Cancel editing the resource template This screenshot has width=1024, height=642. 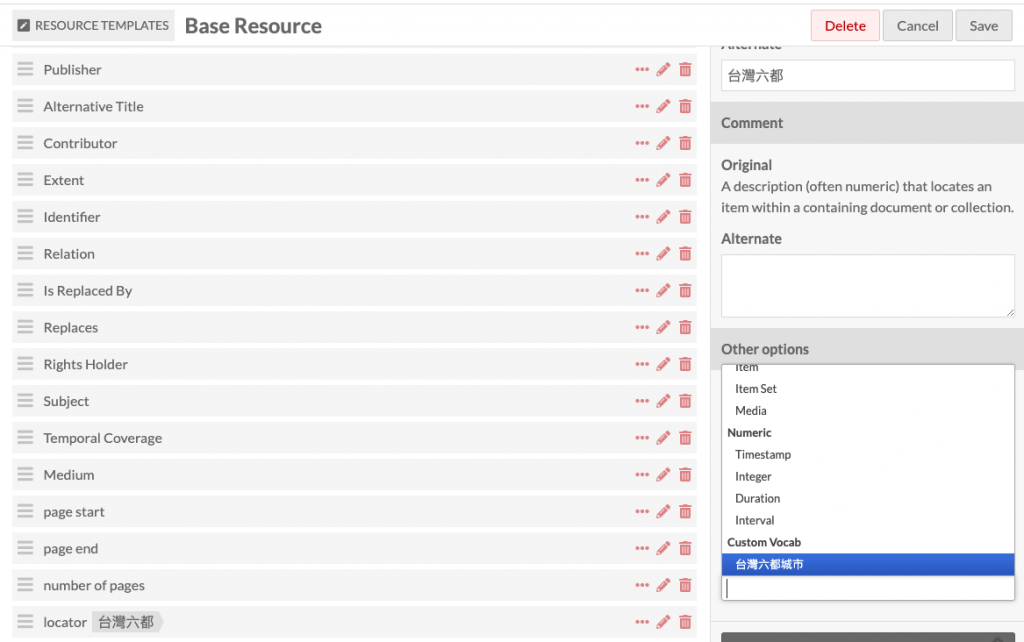click(916, 26)
